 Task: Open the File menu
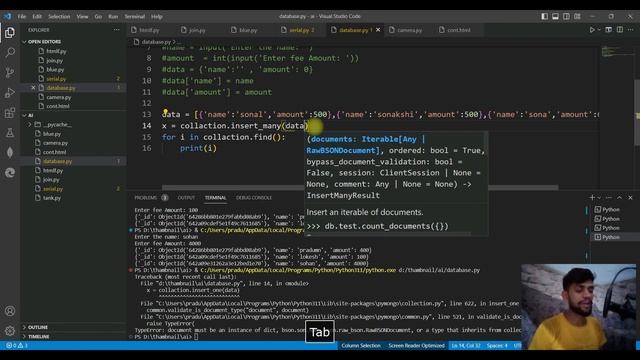pos(22,16)
